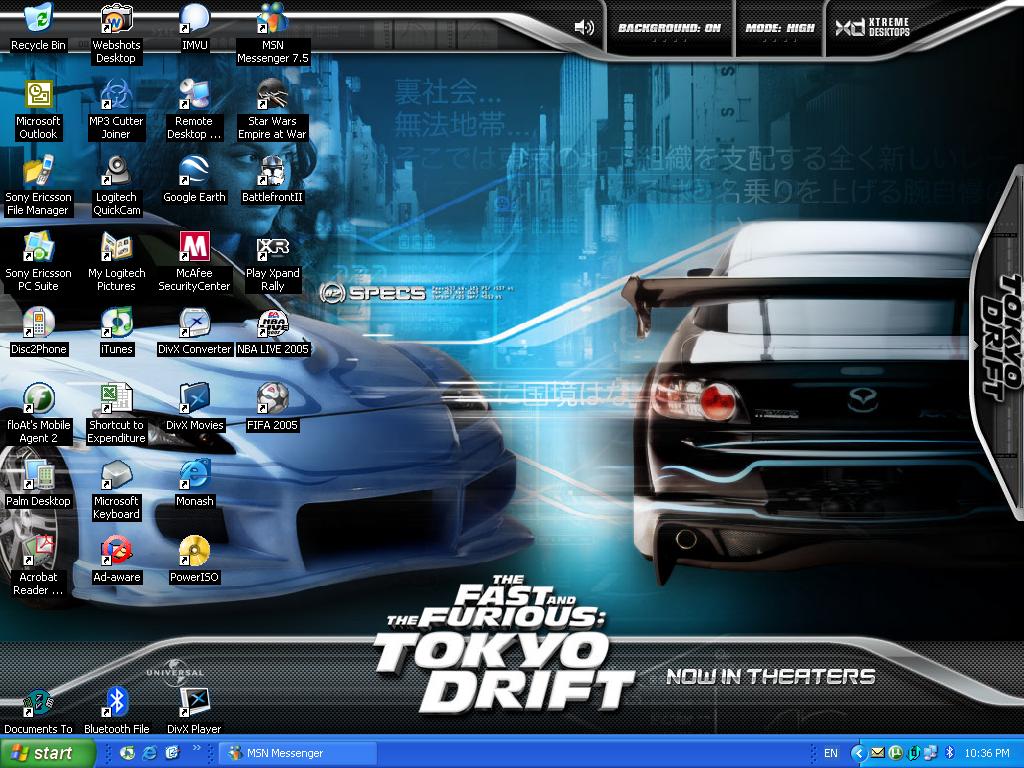Screen dimensions: 1024x768
Task: Select McAfee SecurityCenter desktop icon
Action: pyautogui.click(x=195, y=261)
